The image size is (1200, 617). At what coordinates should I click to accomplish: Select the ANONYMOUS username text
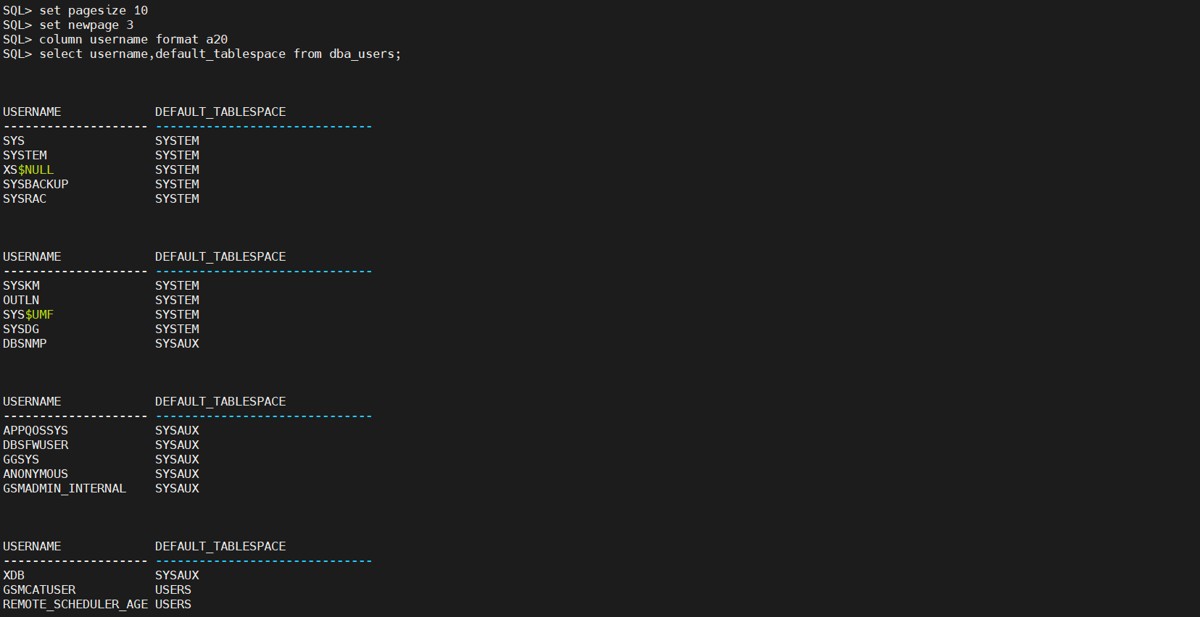pyautogui.click(x=35, y=474)
